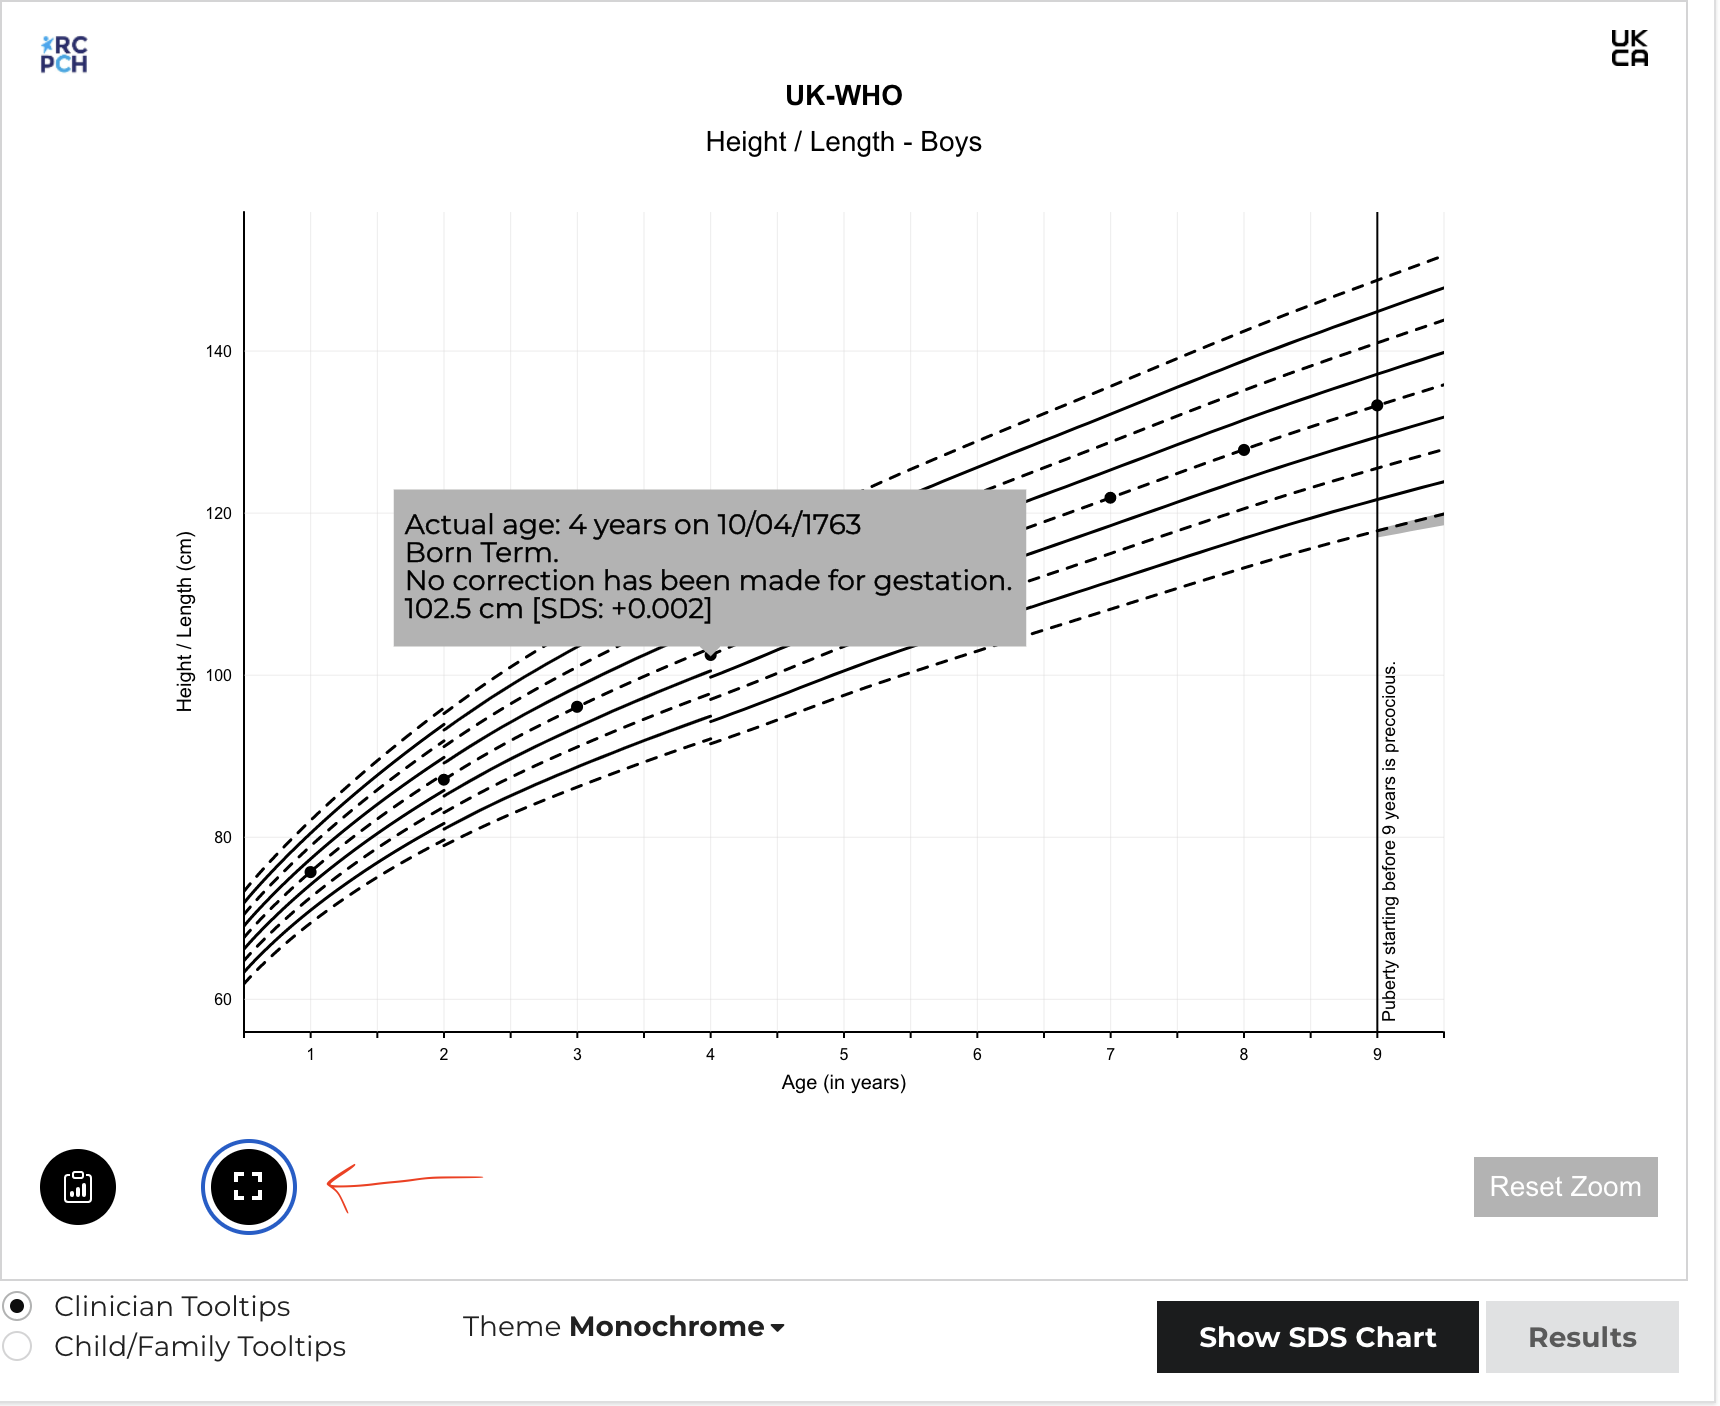The height and width of the screenshot is (1406, 1720).
Task: Select the age 3 height measurement dot
Action: click(577, 707)
